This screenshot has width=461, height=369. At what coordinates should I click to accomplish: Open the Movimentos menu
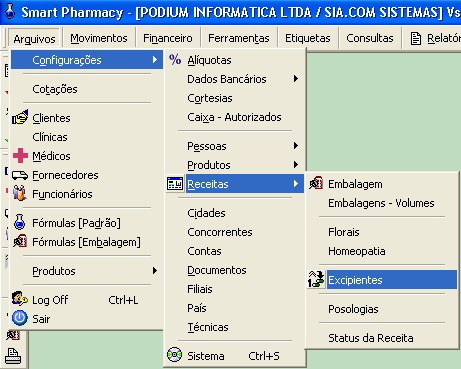99,38
